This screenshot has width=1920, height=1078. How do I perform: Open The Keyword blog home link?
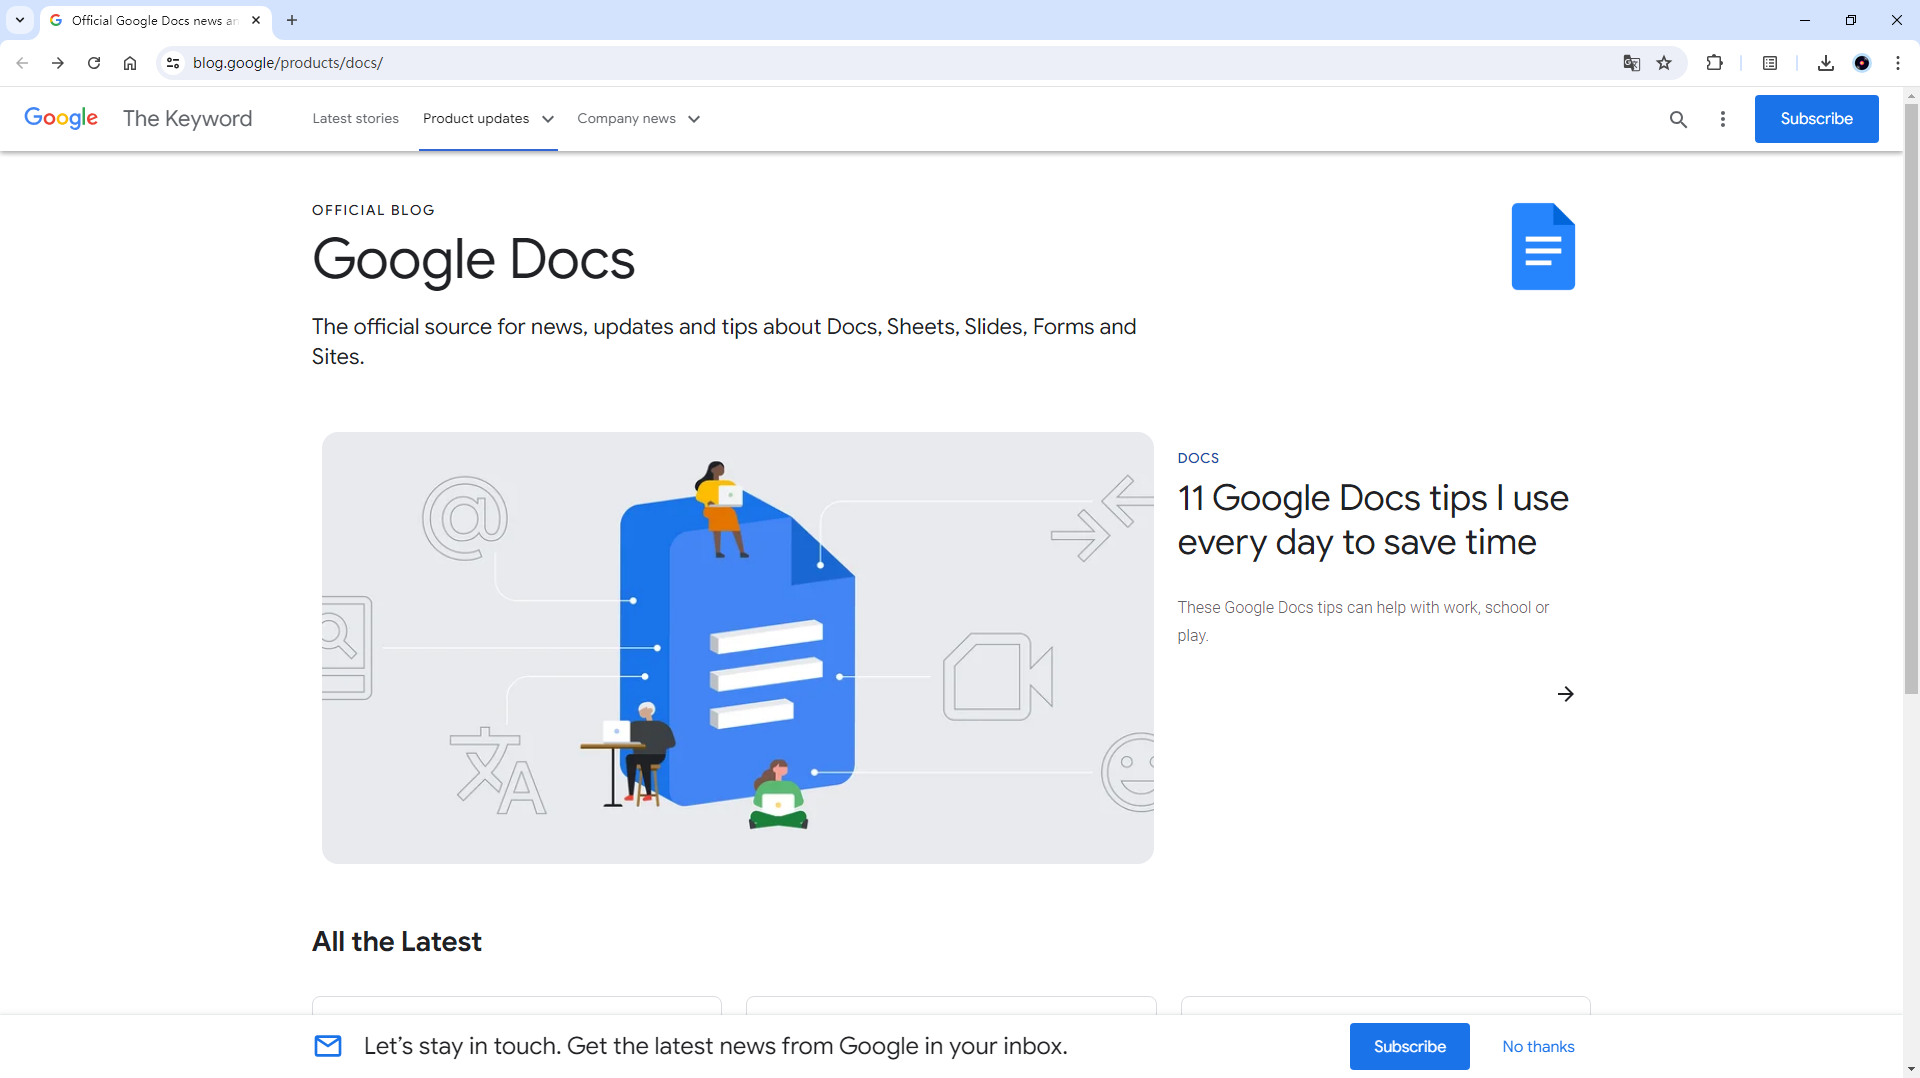(187, 118)
